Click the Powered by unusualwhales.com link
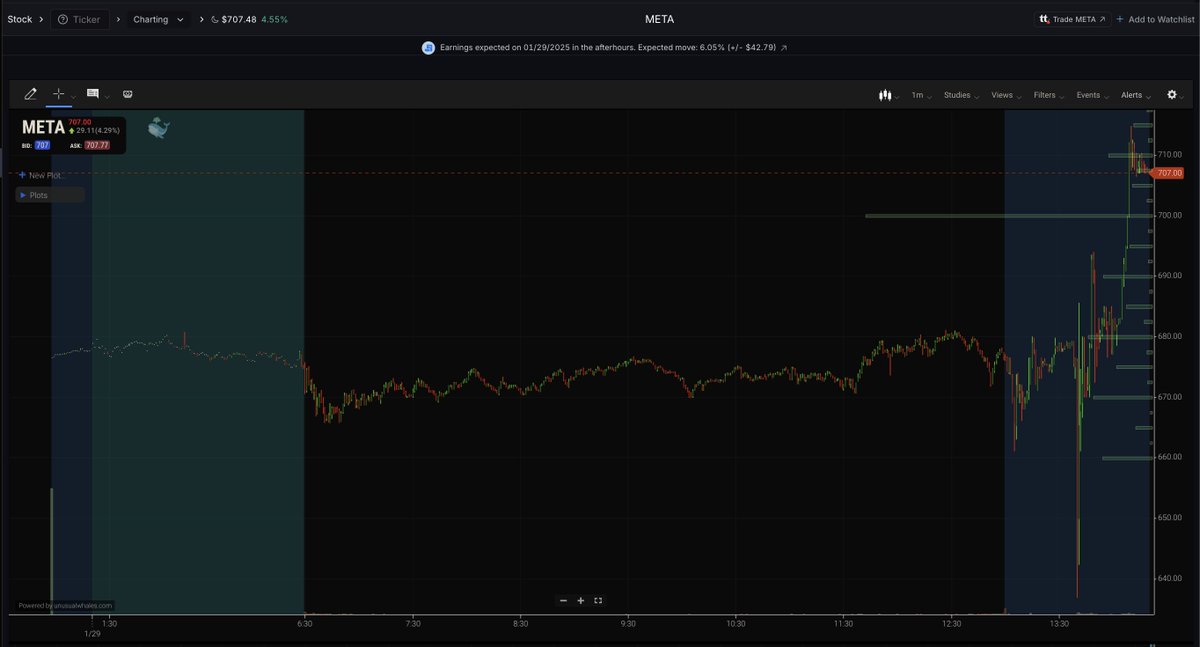 tap(66, 605)
